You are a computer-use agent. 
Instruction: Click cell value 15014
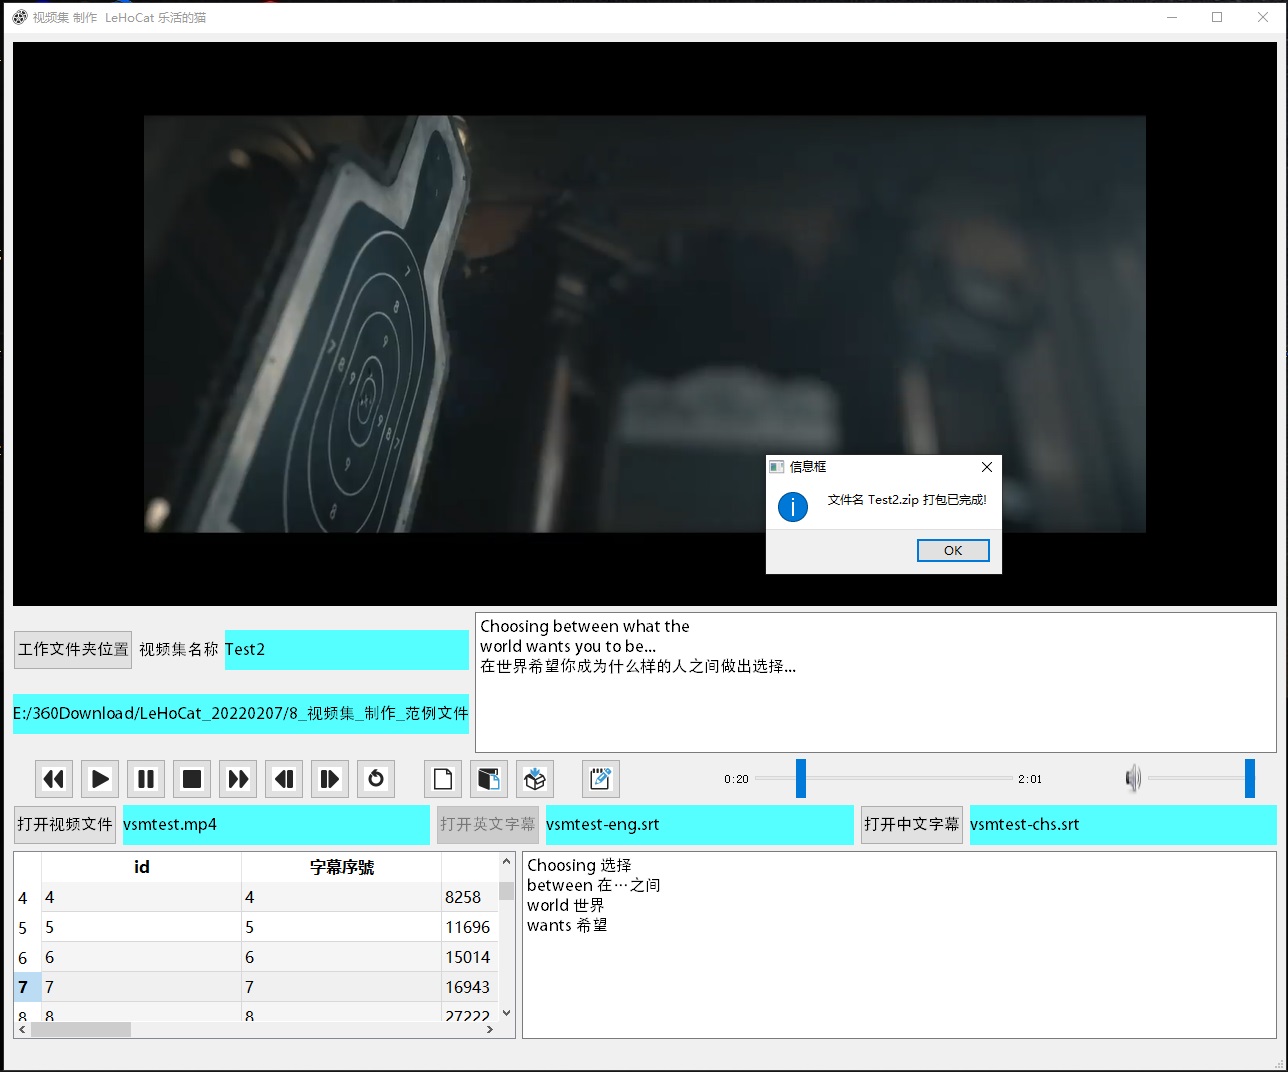[469, 957]
